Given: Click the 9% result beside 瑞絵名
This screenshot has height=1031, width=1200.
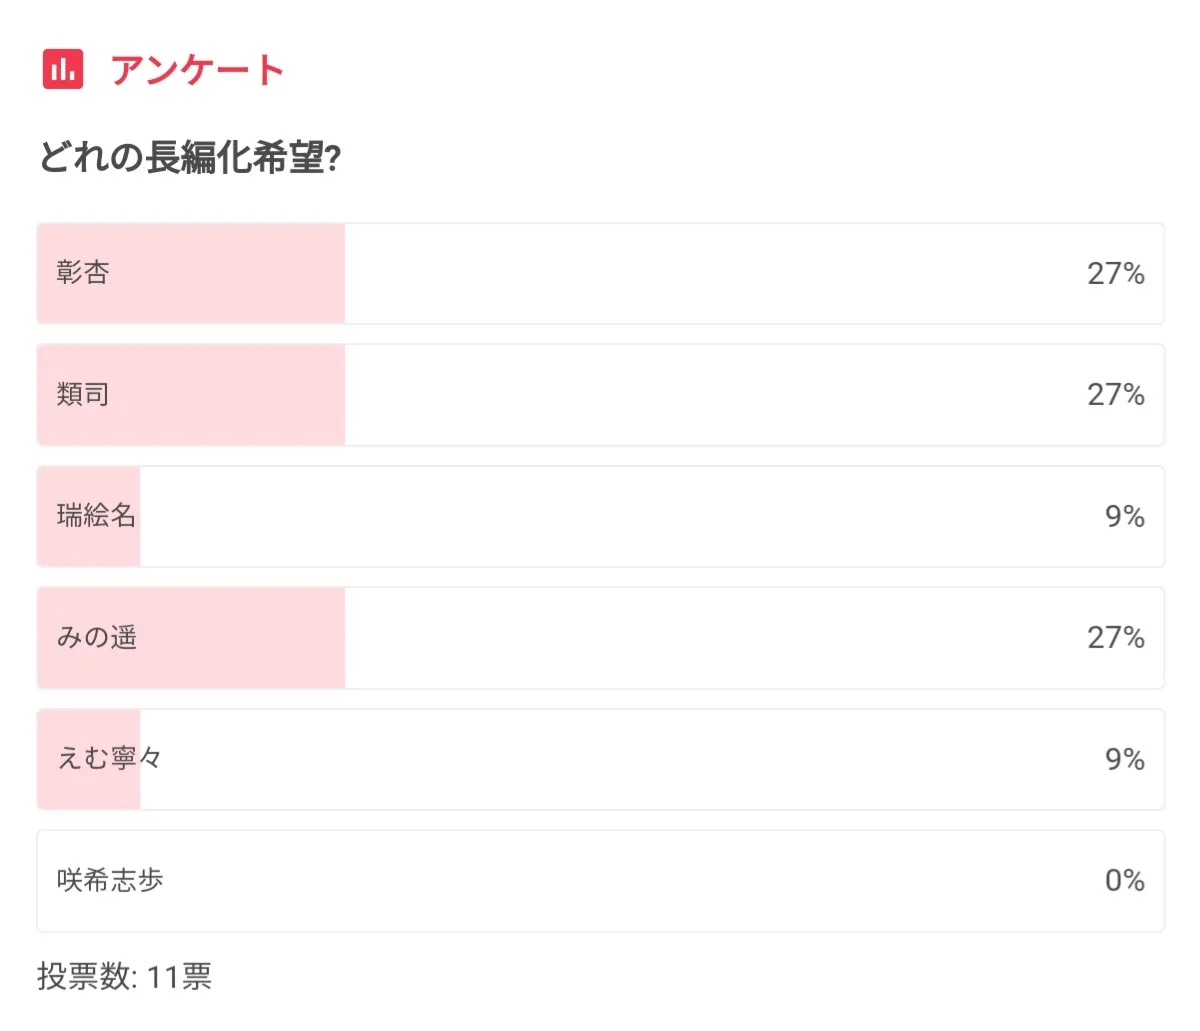Looking at the screenshot, I should 1124,516.
